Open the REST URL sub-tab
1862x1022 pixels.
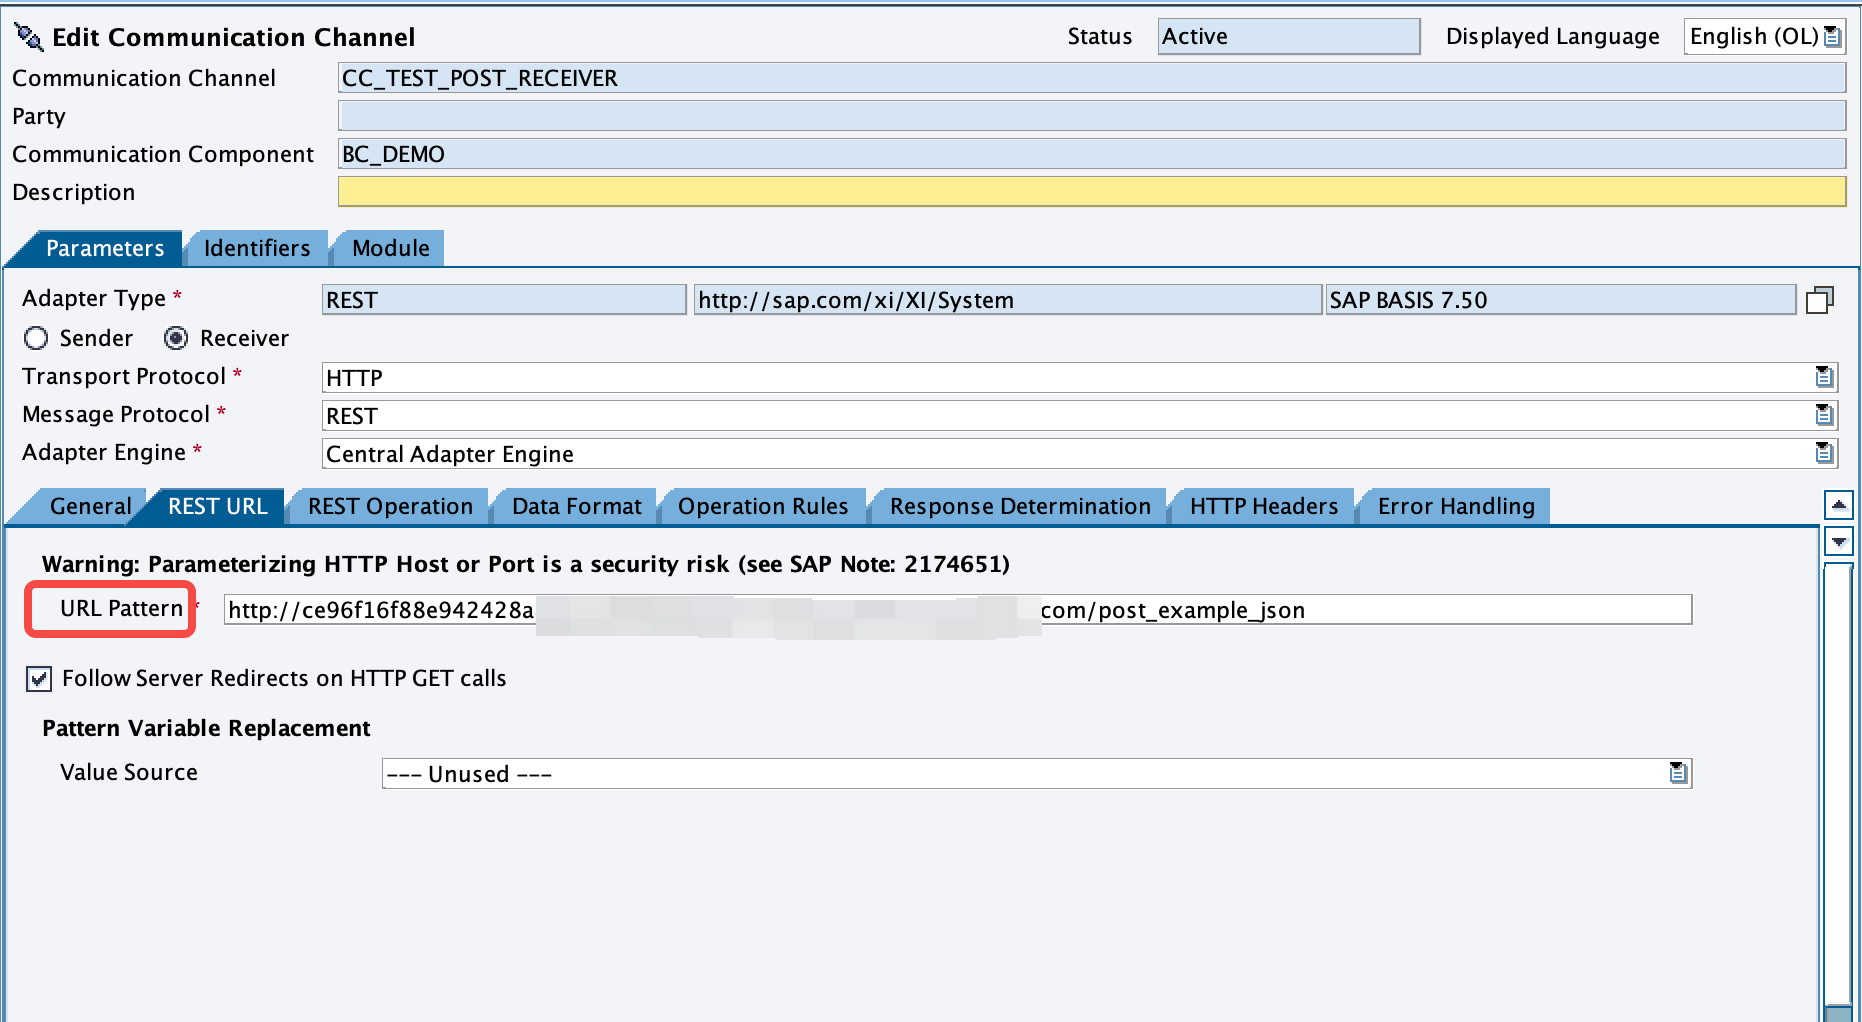click(x=217, y=506)
